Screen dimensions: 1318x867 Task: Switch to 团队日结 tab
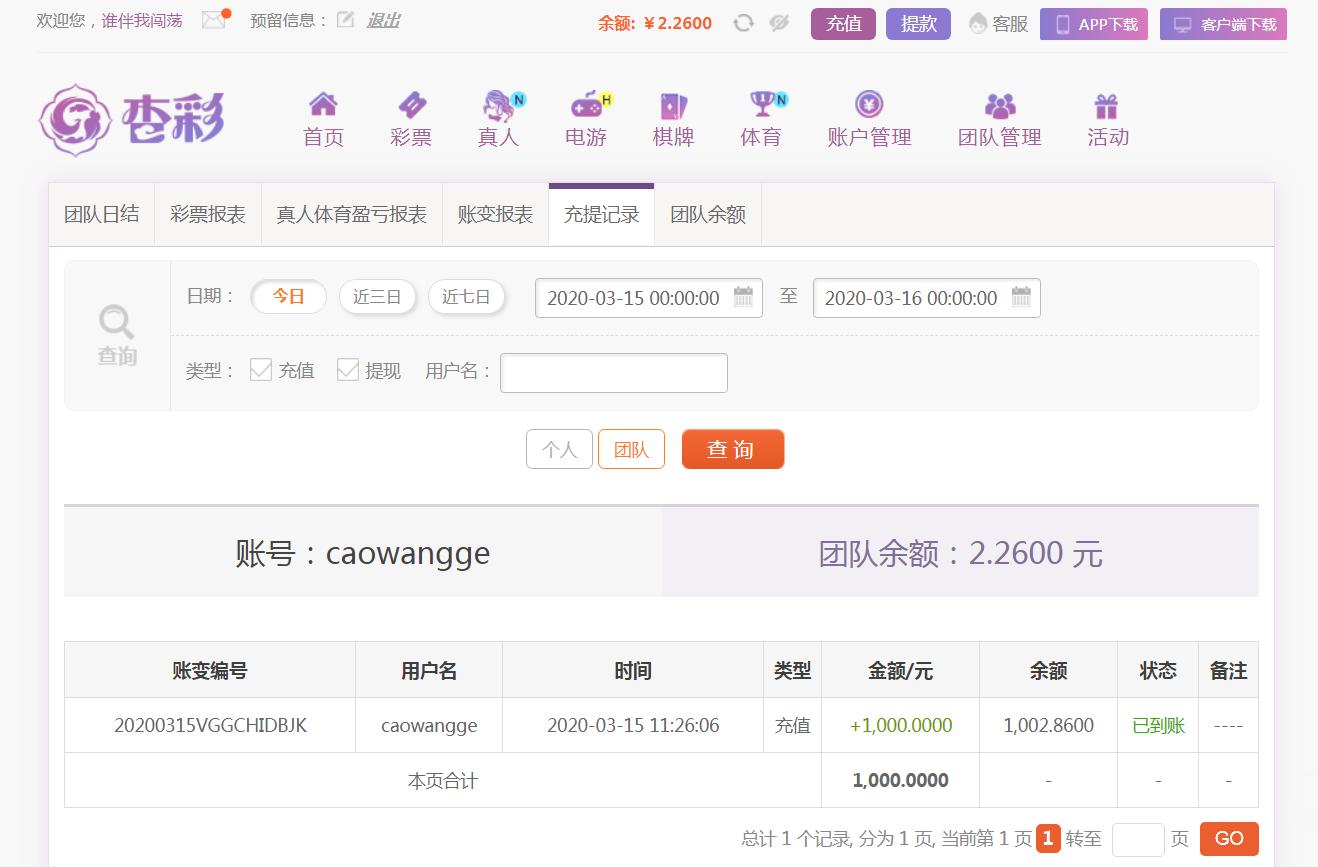coord(102,214)
